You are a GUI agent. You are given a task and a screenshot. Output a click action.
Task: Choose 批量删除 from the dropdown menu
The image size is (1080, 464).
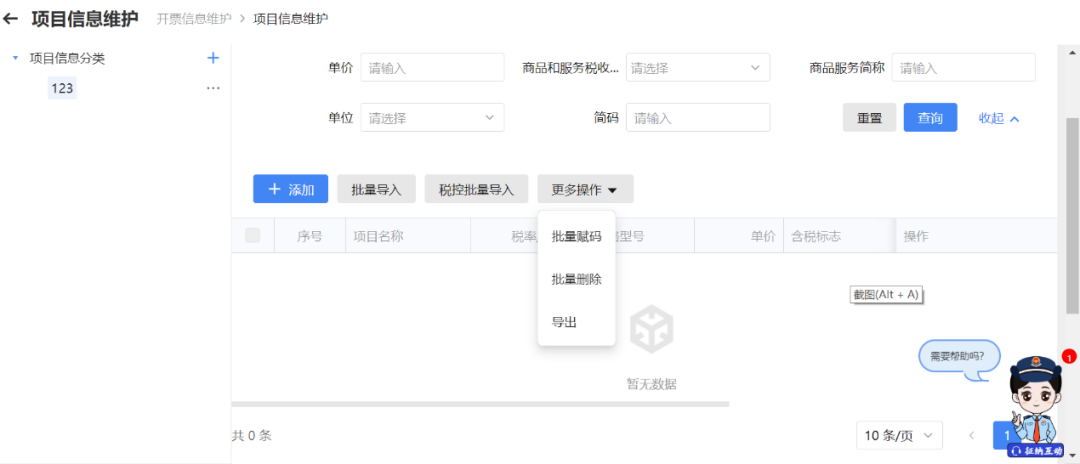(576, 279)
